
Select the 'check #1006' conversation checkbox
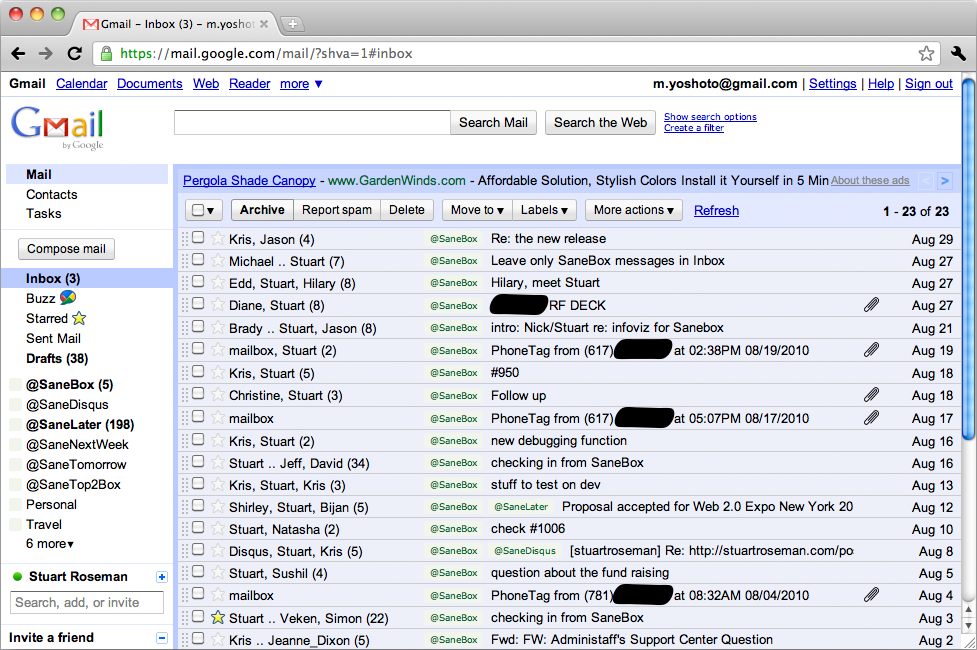tap(198, 528)
